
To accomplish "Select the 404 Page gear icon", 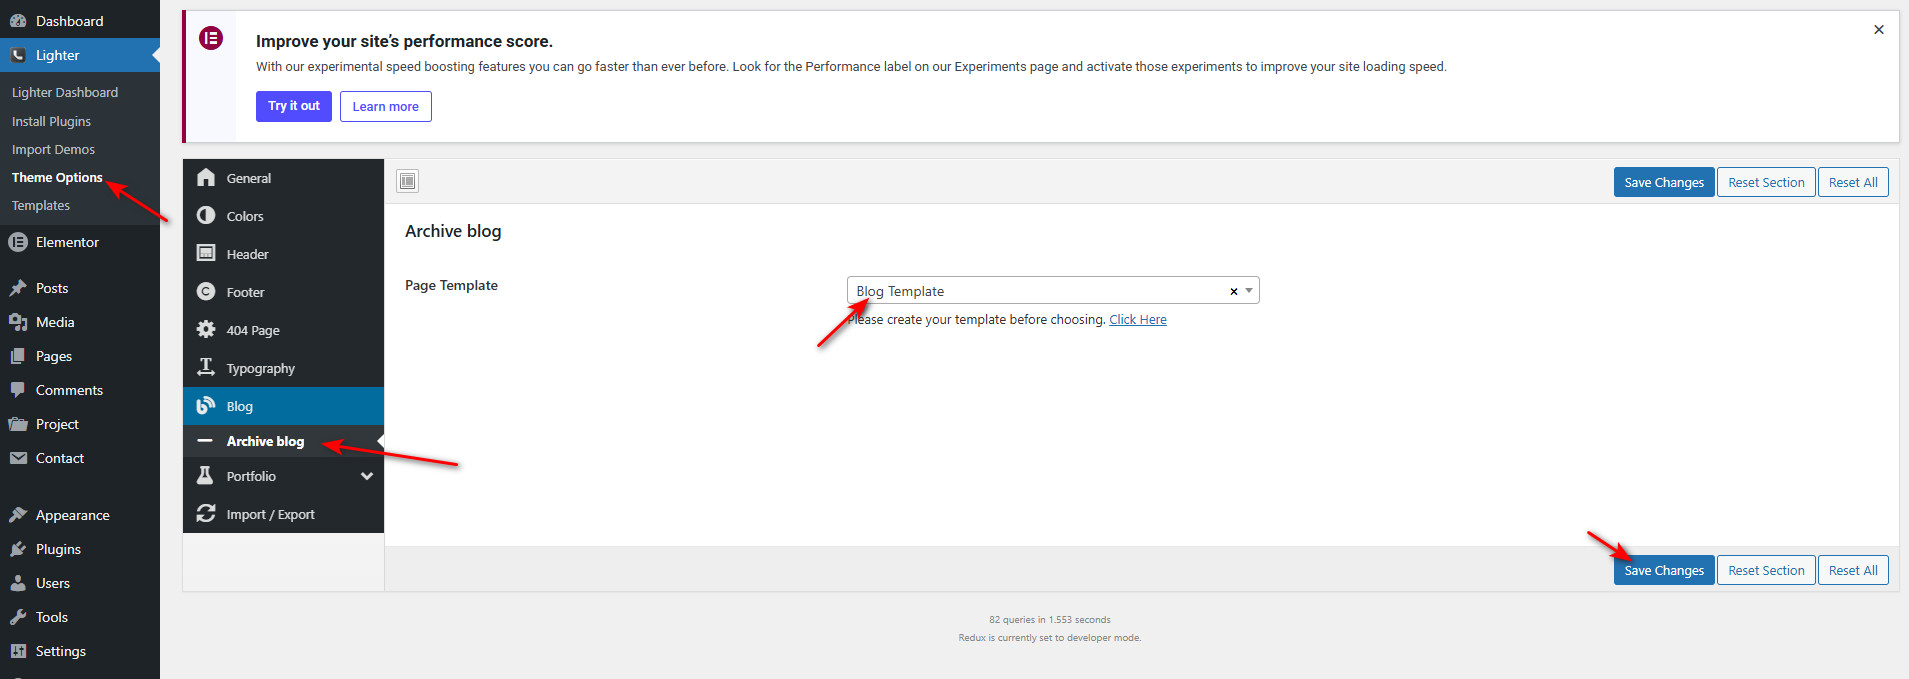I will point(206,330).
